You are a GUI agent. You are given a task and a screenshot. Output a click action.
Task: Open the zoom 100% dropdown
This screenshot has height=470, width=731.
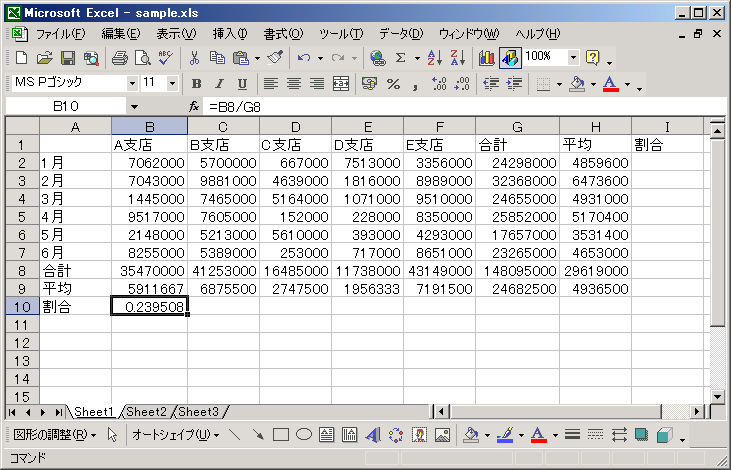tap(573, 58)
